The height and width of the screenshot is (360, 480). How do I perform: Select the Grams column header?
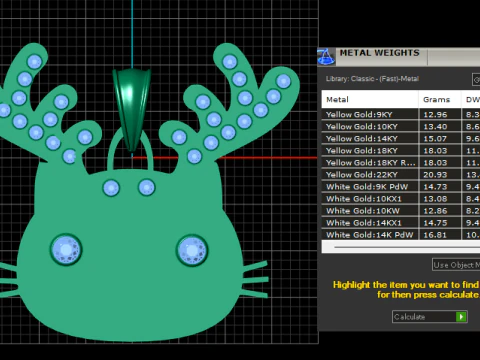(x=440, y=99)
